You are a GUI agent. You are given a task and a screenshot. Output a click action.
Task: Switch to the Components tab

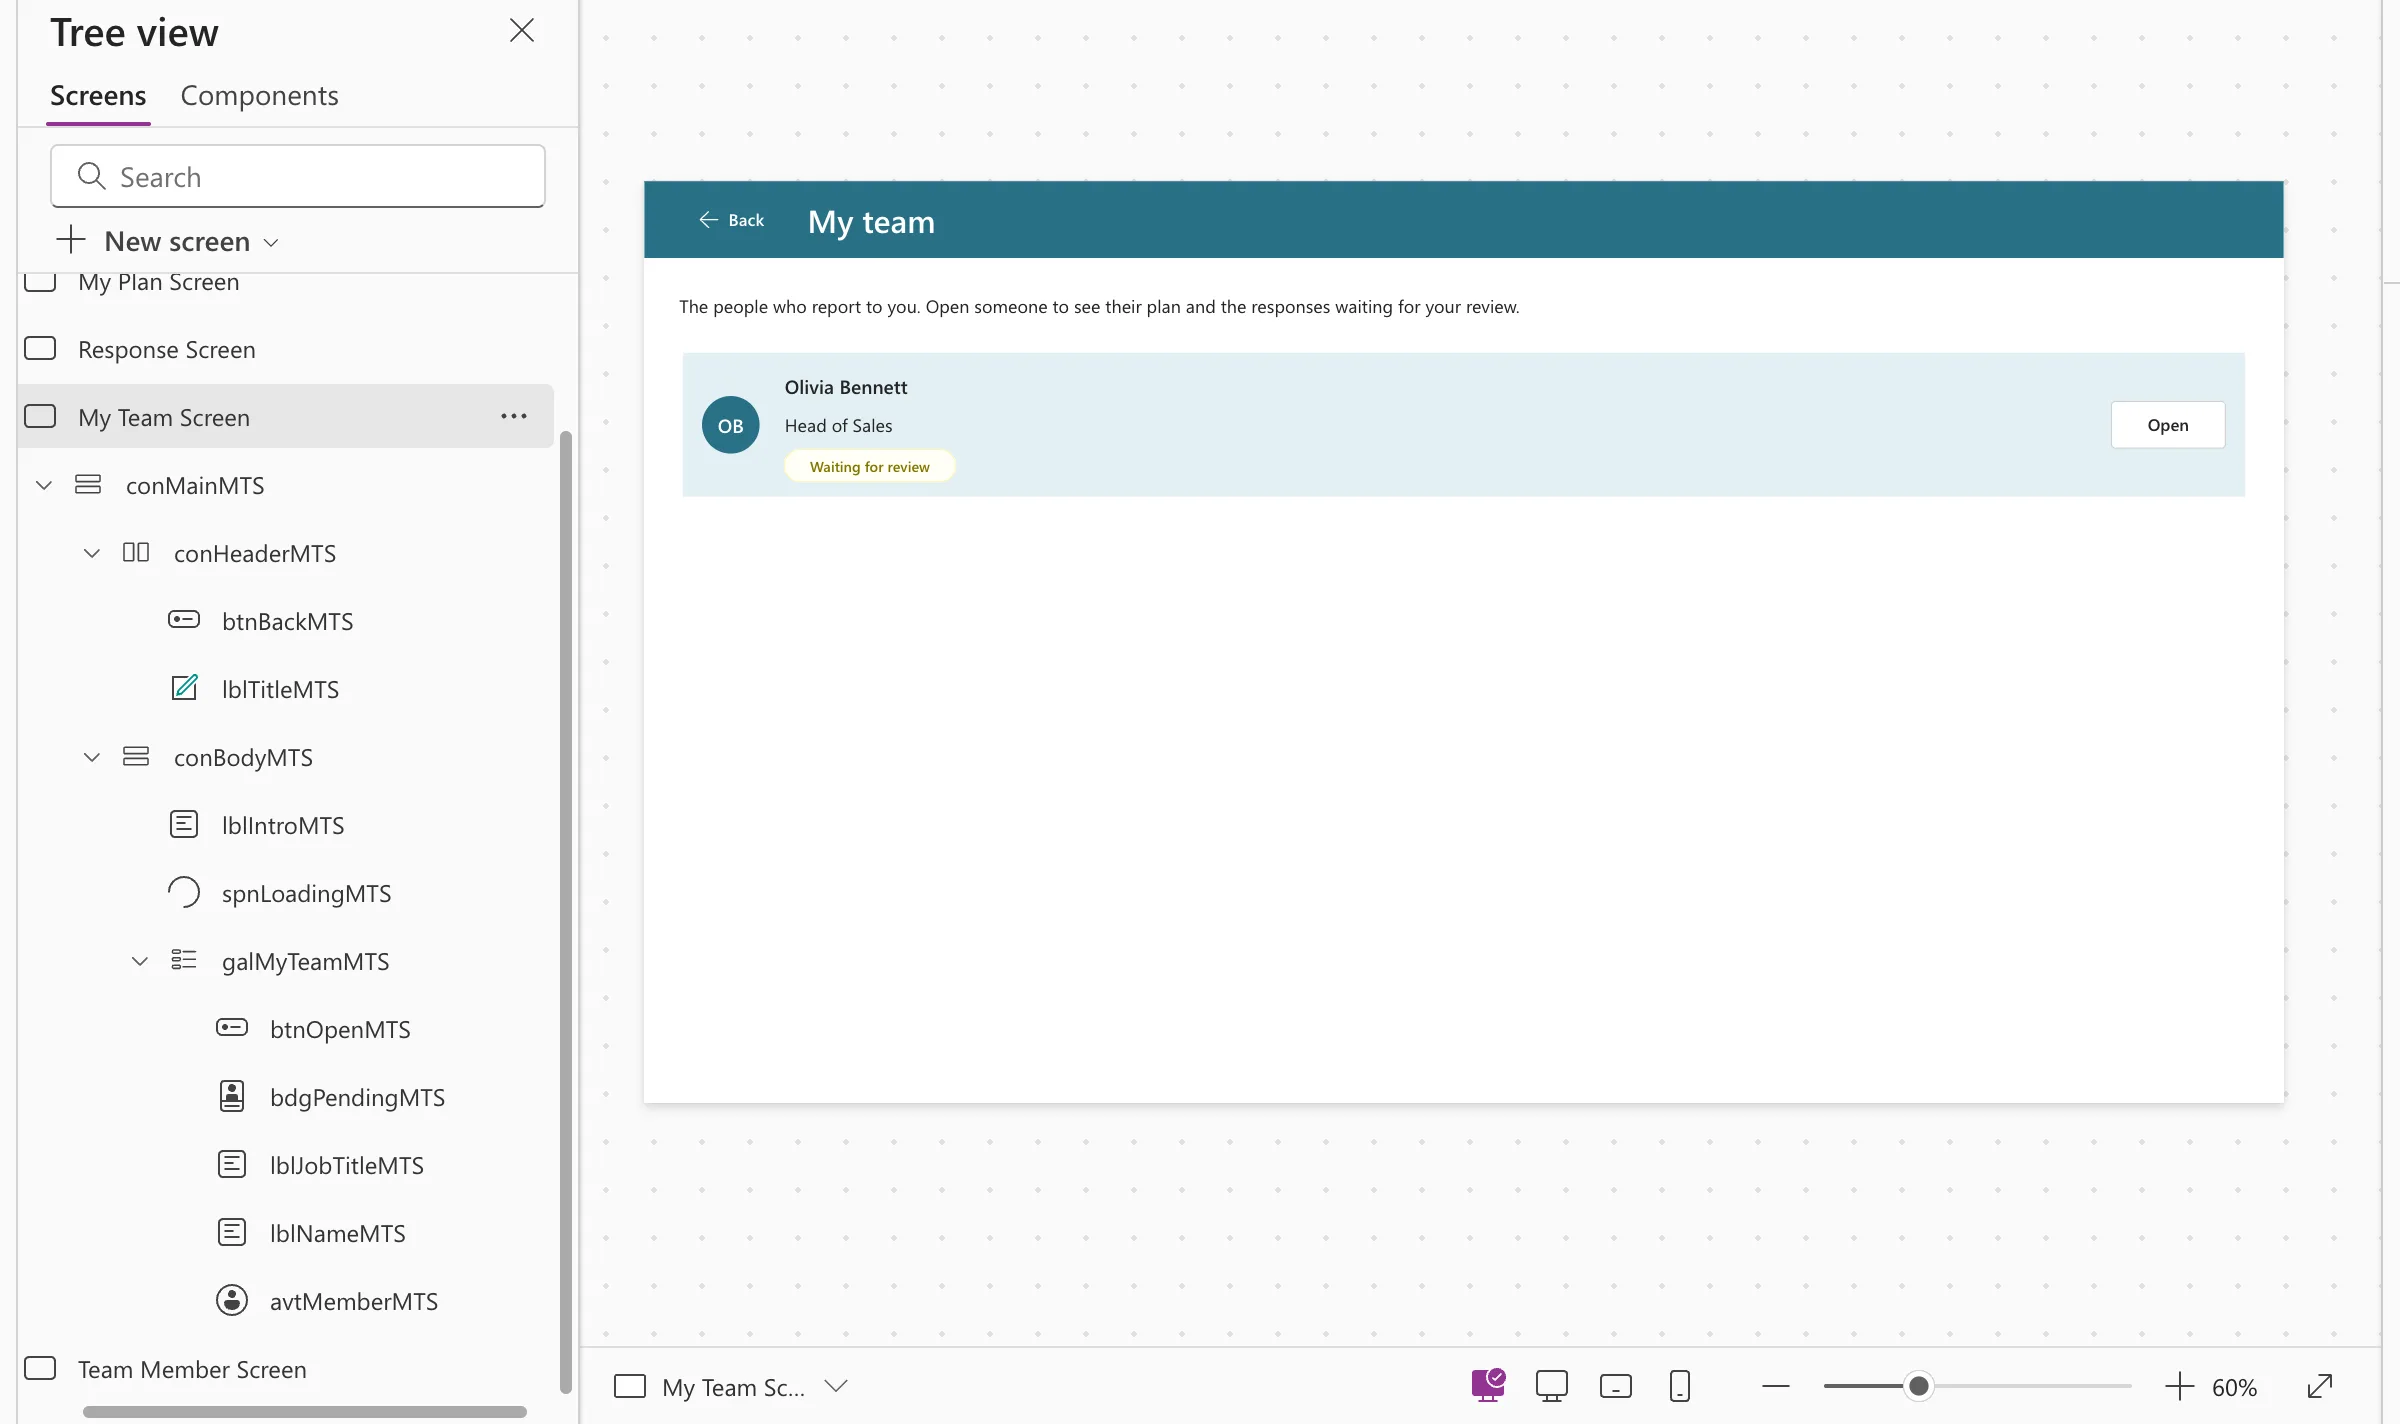click(259, 96)
